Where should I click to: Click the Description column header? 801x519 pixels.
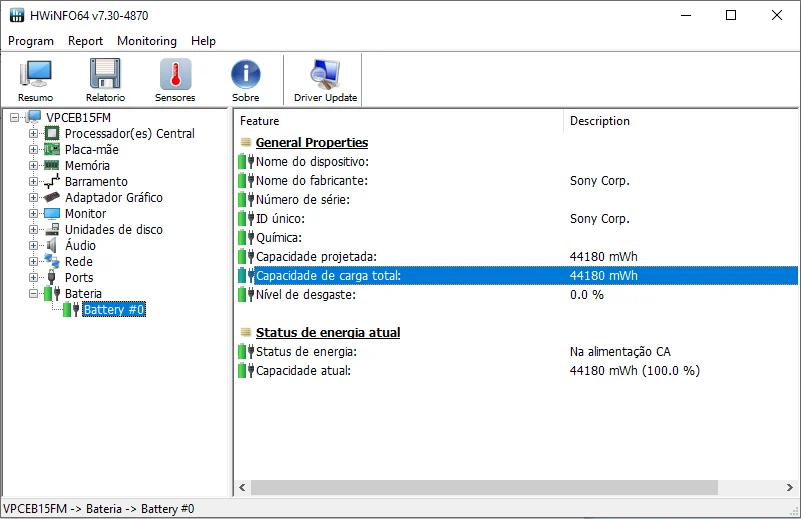(681, 121)
